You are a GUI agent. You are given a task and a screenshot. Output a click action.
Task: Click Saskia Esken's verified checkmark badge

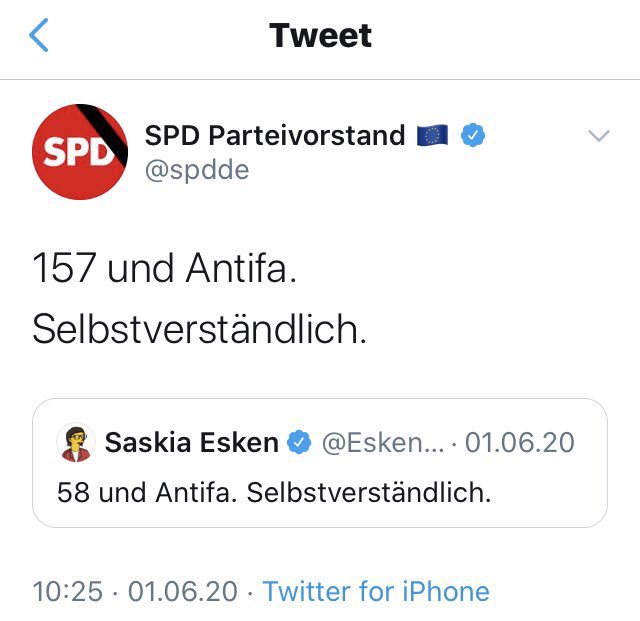[x=299, y=442]
